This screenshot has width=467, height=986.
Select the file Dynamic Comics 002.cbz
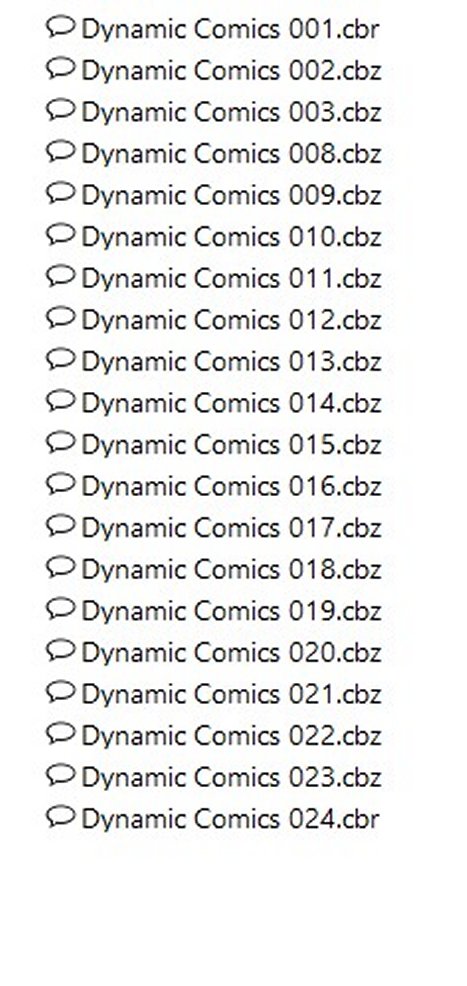click(231, 71)
